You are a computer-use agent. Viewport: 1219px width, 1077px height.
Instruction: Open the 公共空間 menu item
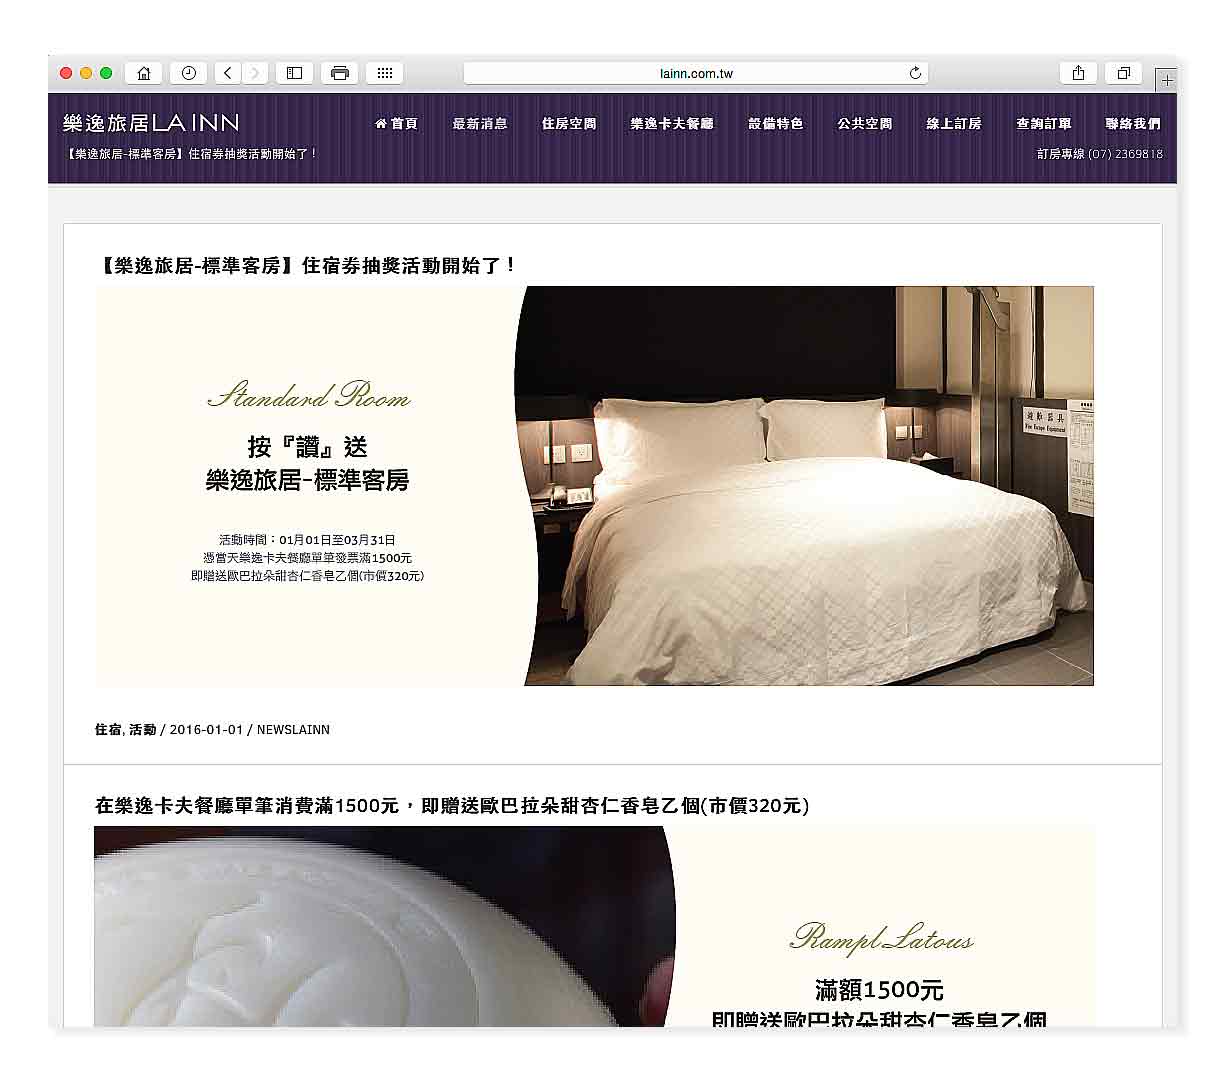pos(865,124)
